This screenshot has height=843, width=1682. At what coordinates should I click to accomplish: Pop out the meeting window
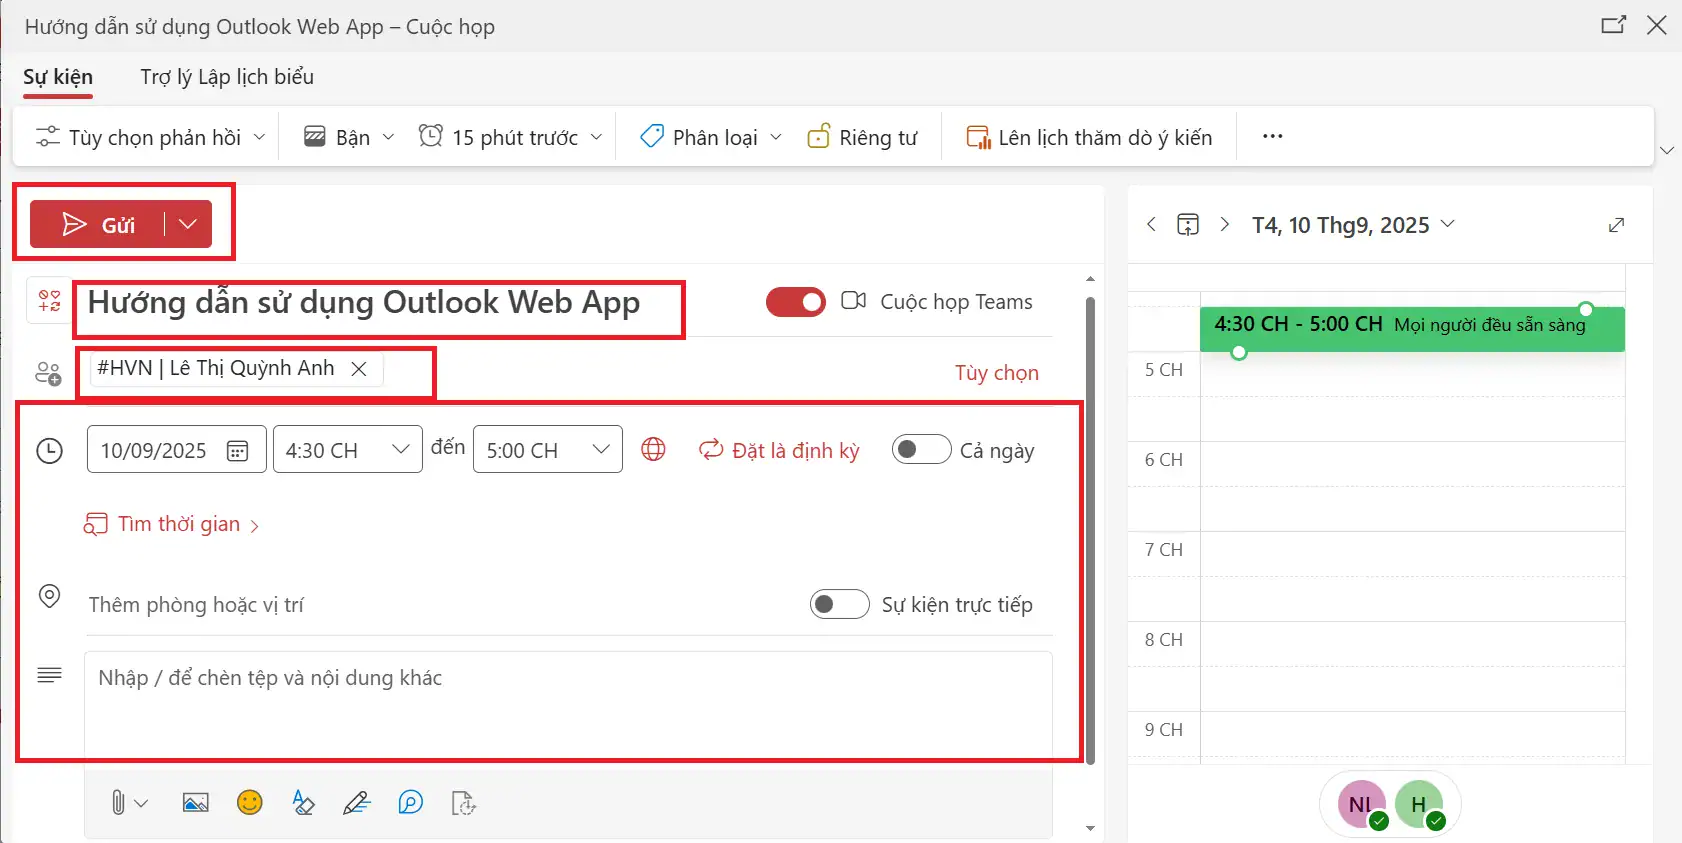click(x=1613, y=25)
